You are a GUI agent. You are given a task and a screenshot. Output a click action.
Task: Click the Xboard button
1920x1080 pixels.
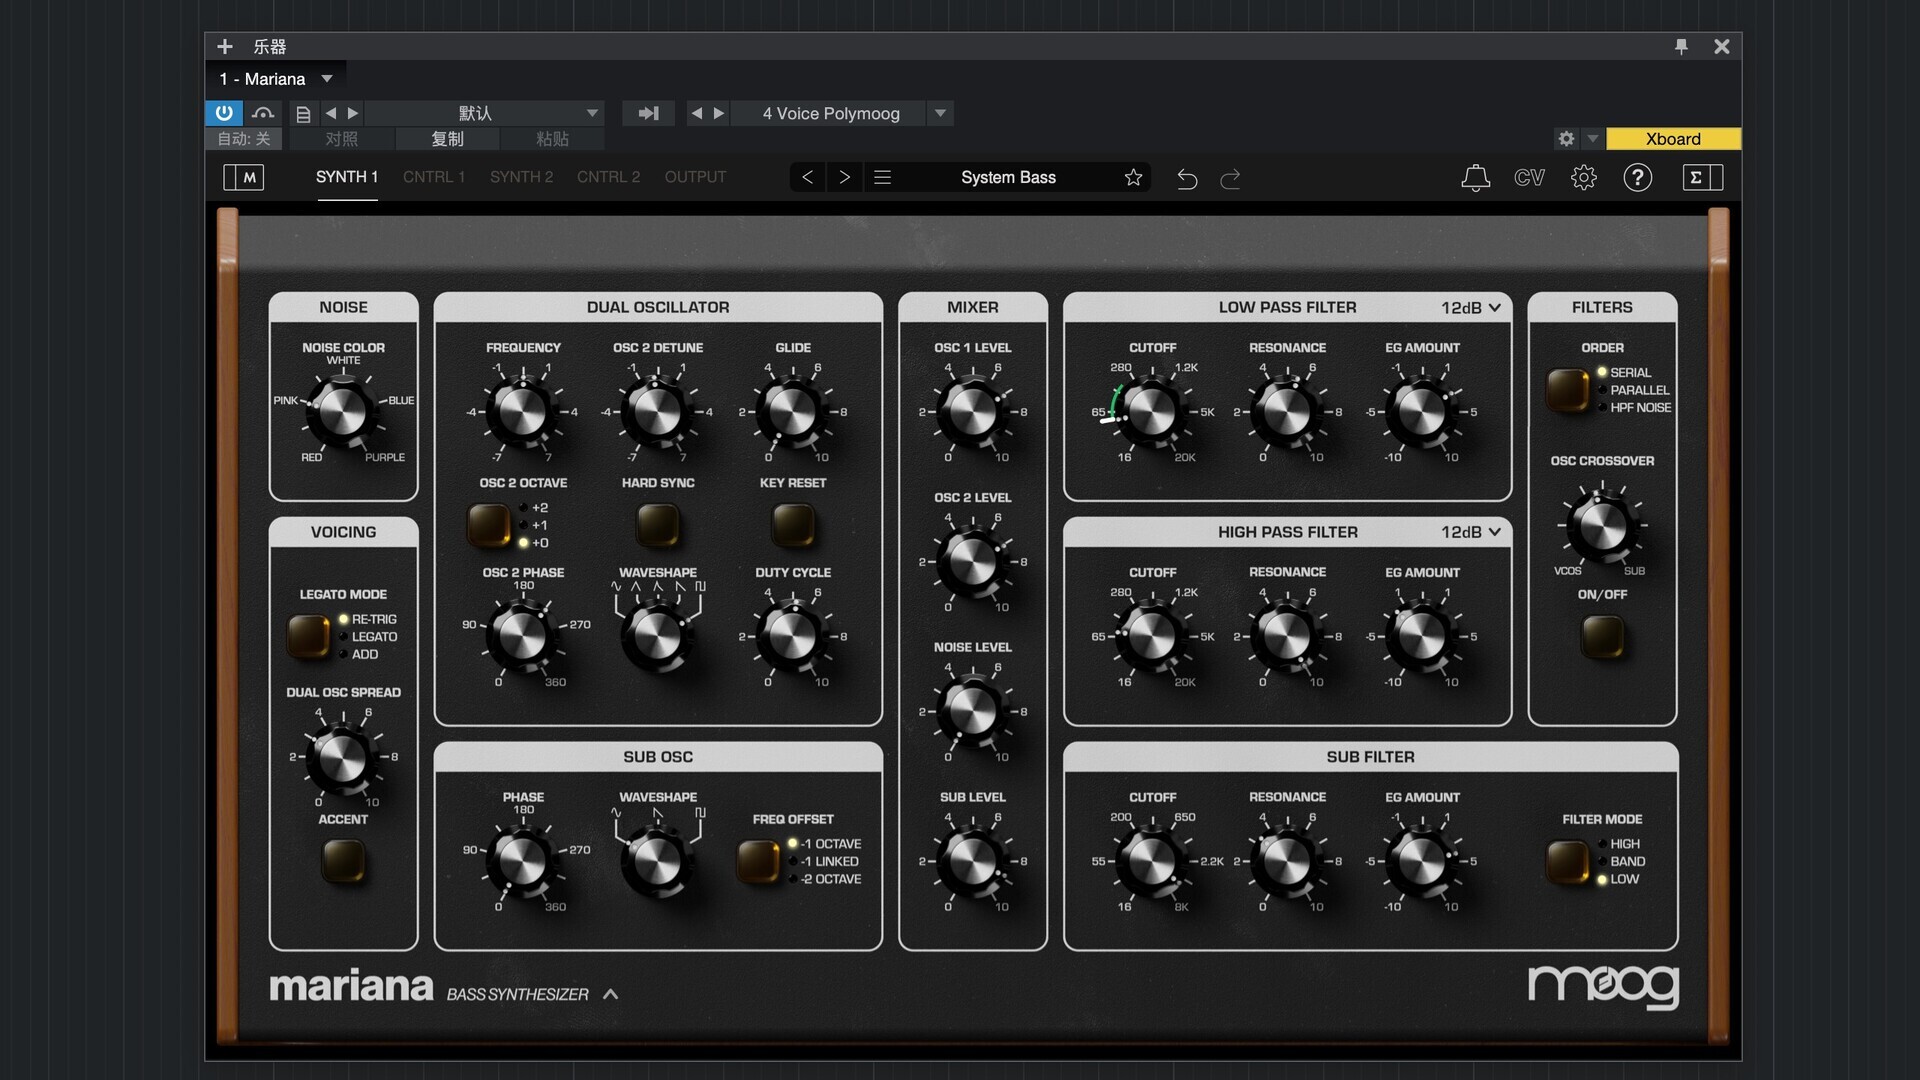pos(1673,139)
